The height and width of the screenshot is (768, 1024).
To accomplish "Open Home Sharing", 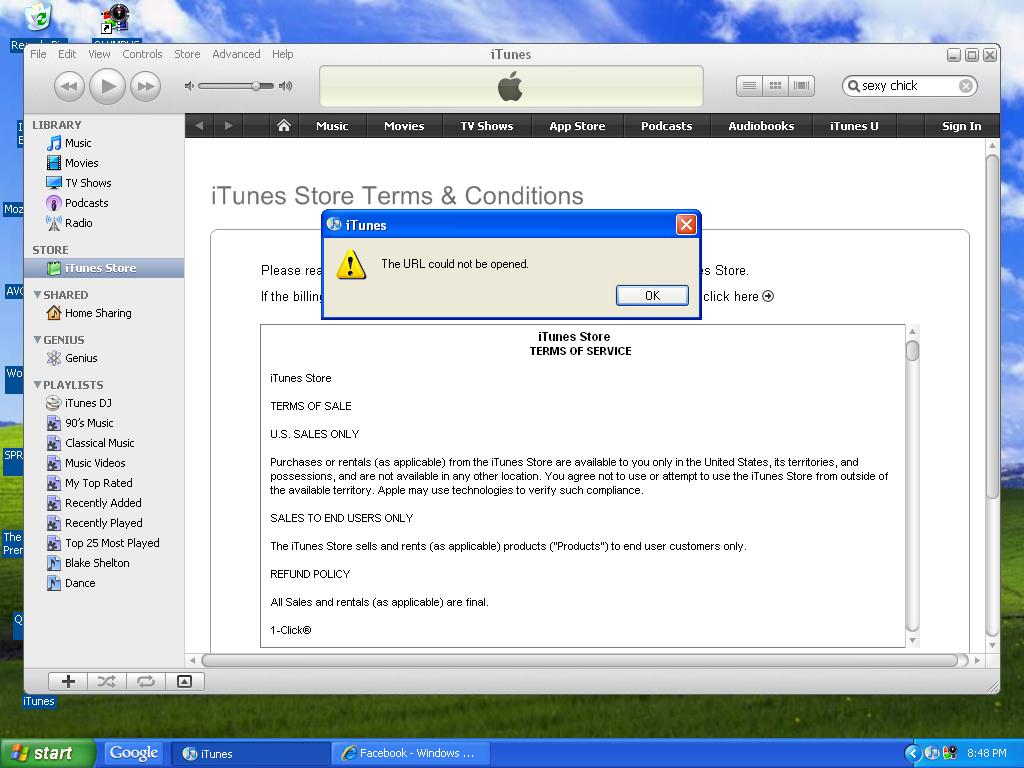I will [104, 313].
